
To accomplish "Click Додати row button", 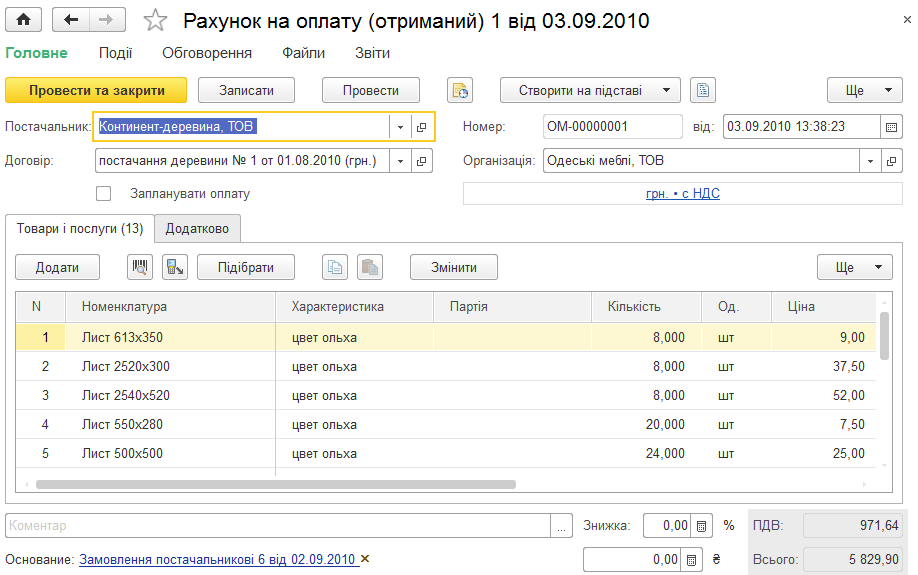I will tap(57, 268).
